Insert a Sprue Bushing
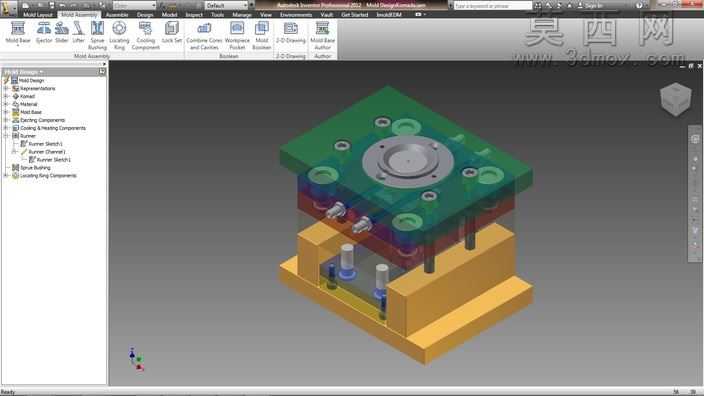 pyautogui.click(x=97, y=35)
